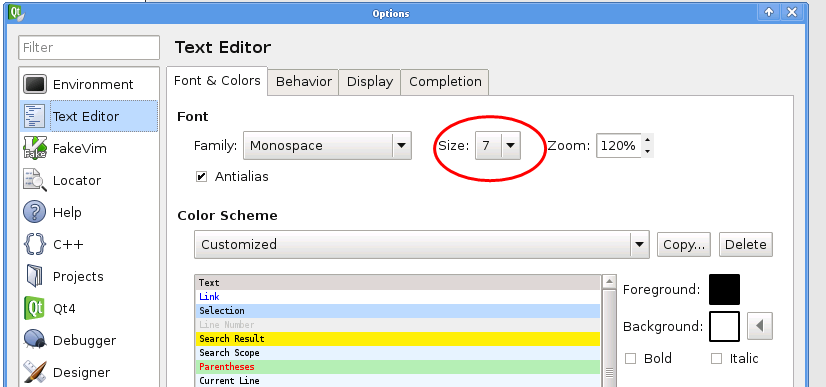Select the Line Number row
This screenshot has height=387, width=826.
397,325
